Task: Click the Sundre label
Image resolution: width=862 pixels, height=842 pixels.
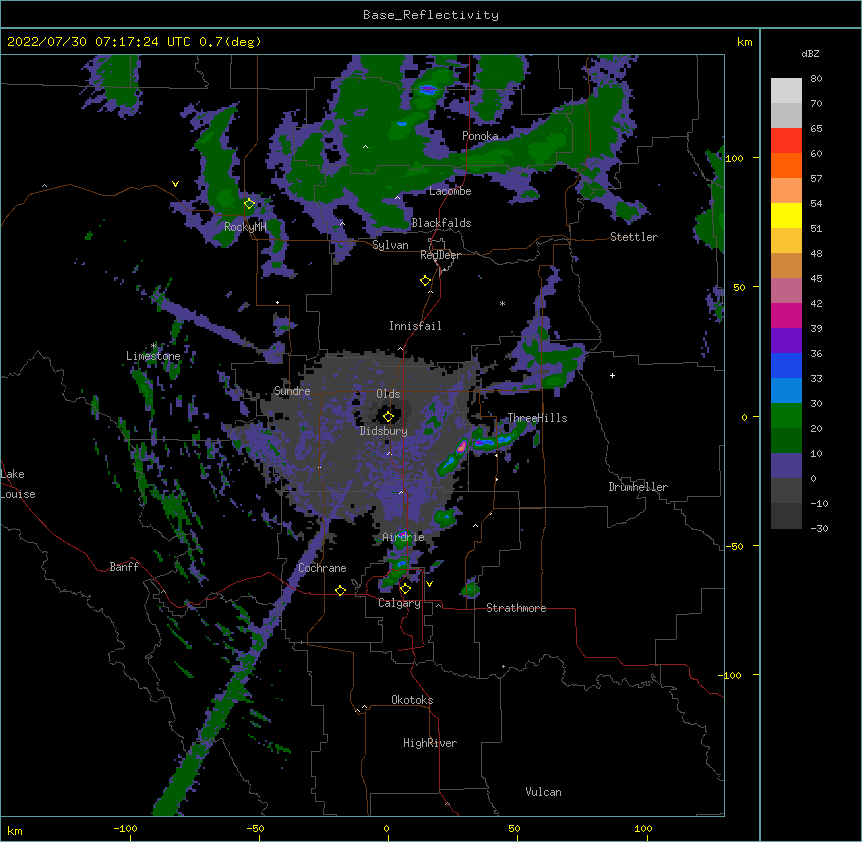Action: (x=292, y=391)
